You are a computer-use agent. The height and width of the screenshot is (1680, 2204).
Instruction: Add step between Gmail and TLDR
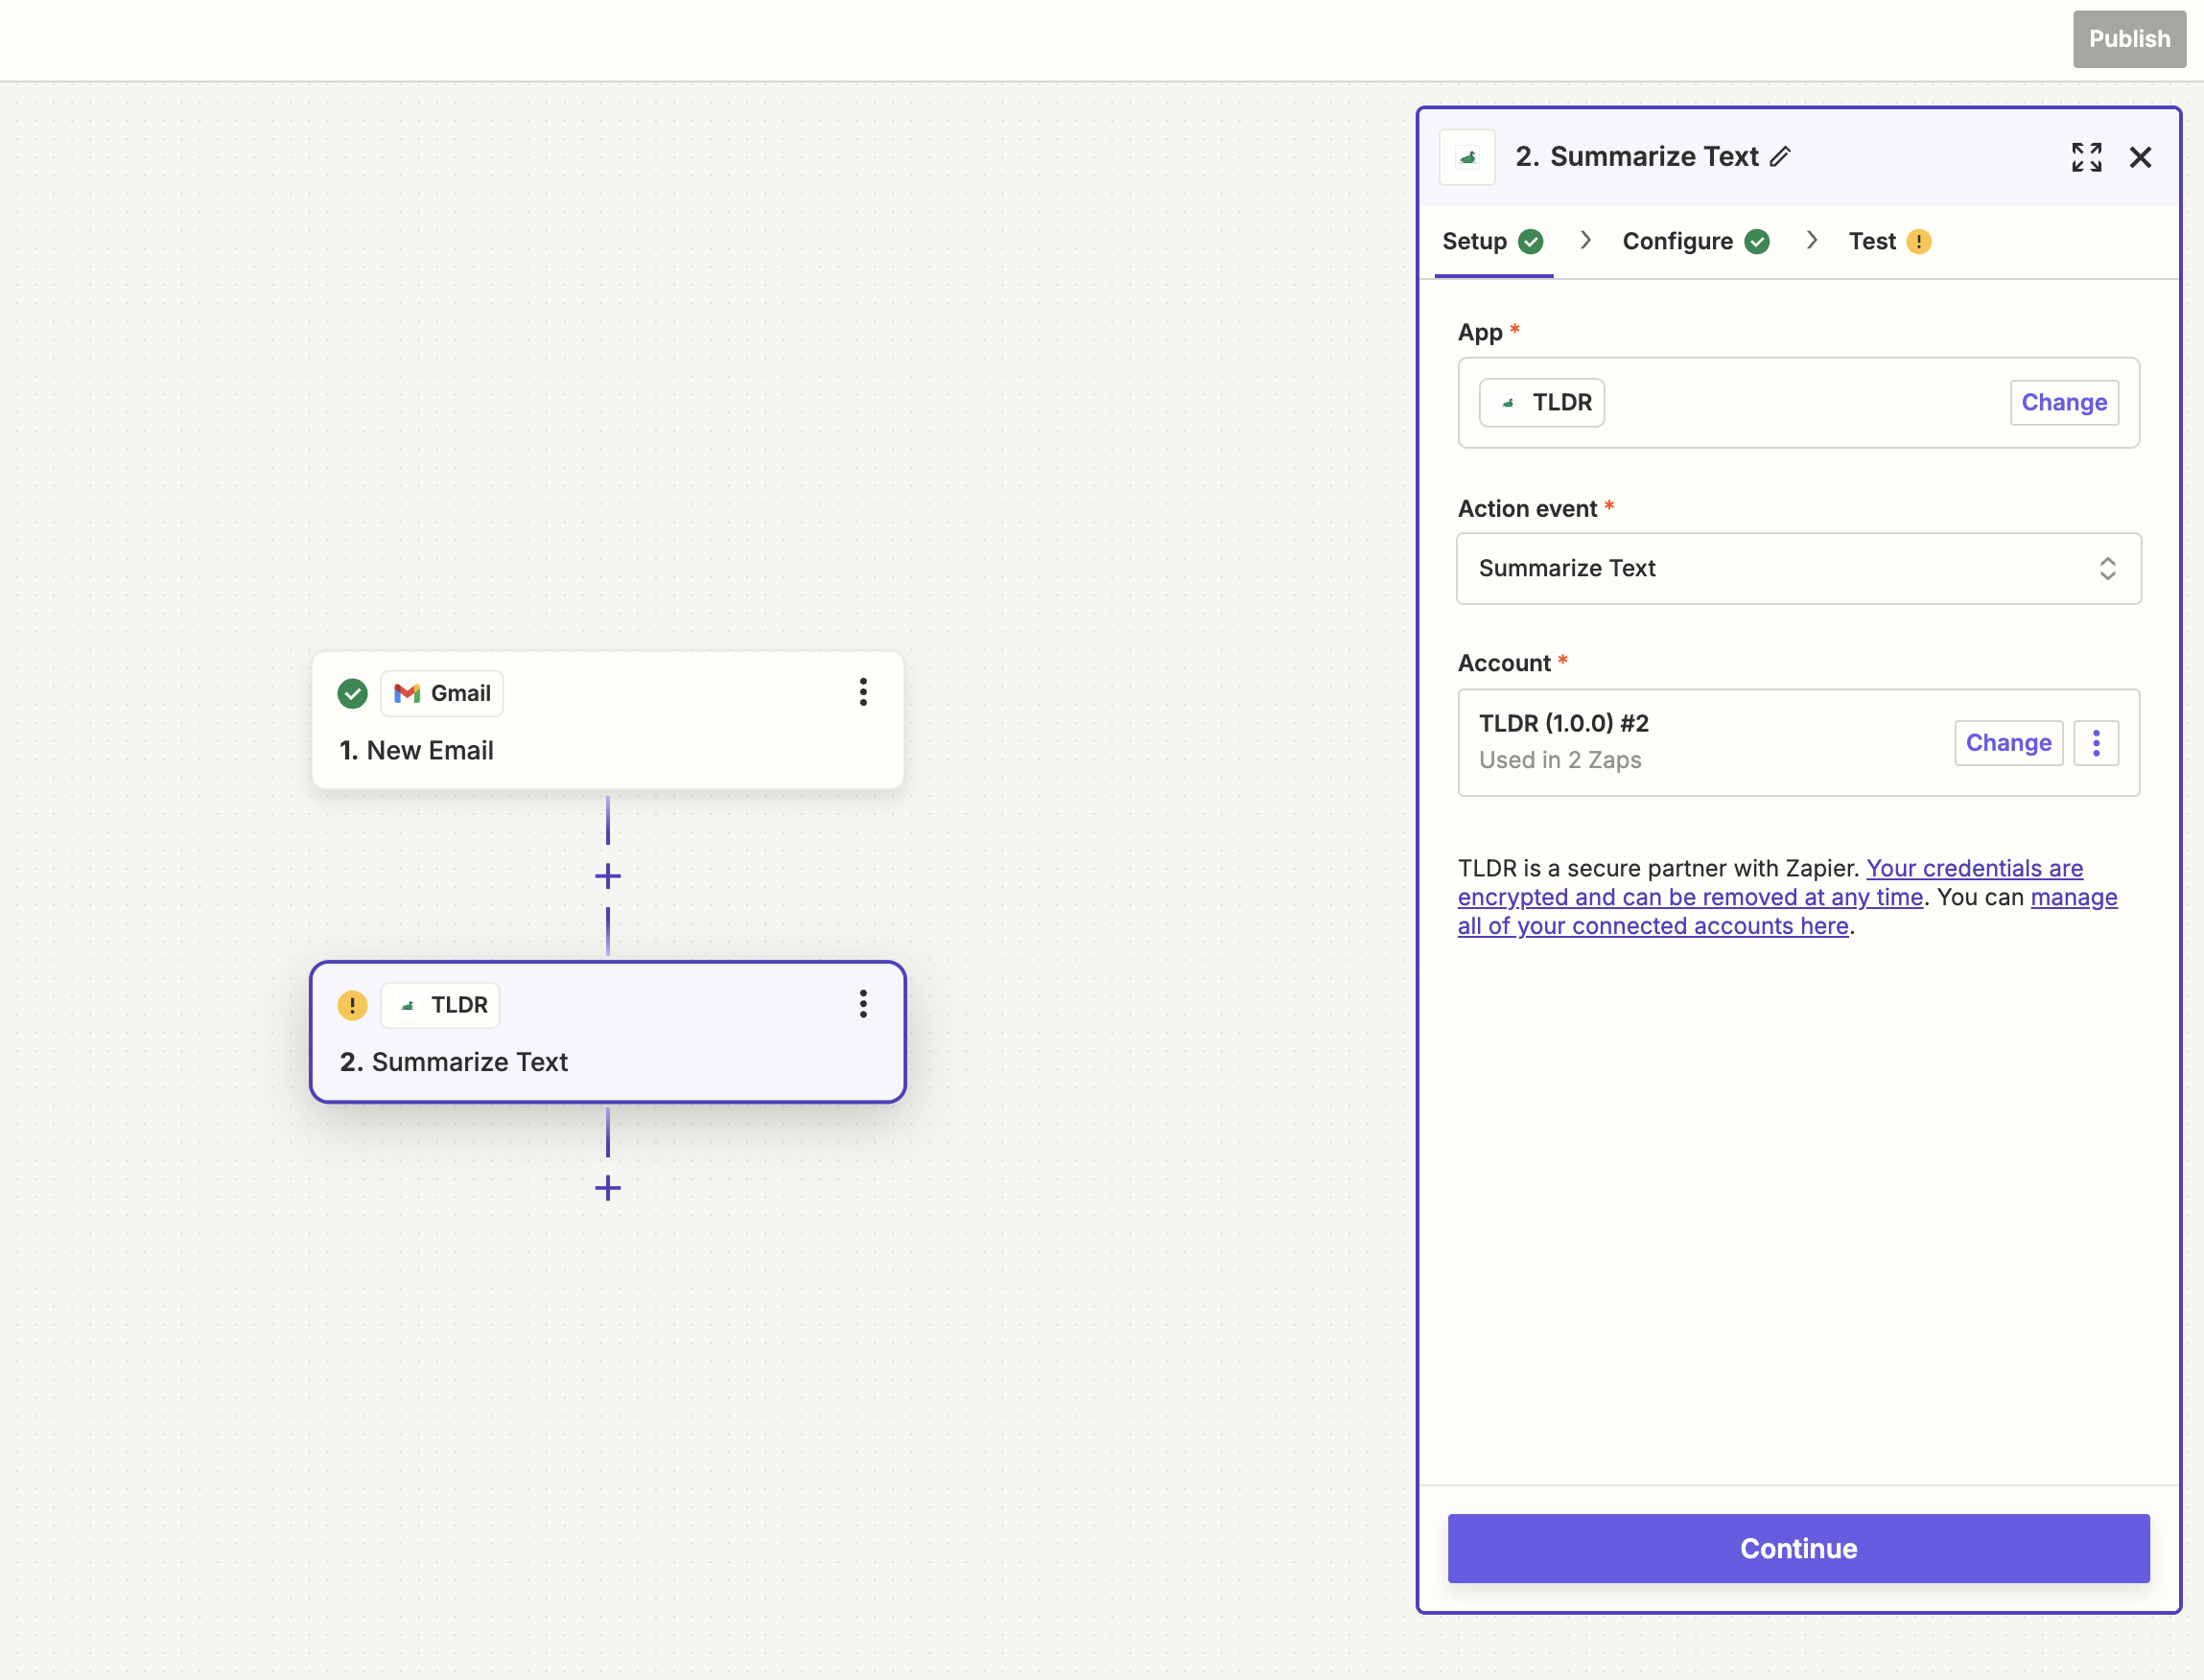[x=608, y=876]
